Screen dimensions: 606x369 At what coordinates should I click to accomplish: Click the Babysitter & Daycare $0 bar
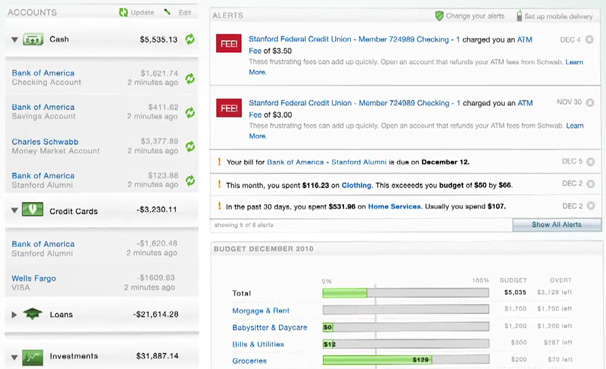click(x=406, y=327)
